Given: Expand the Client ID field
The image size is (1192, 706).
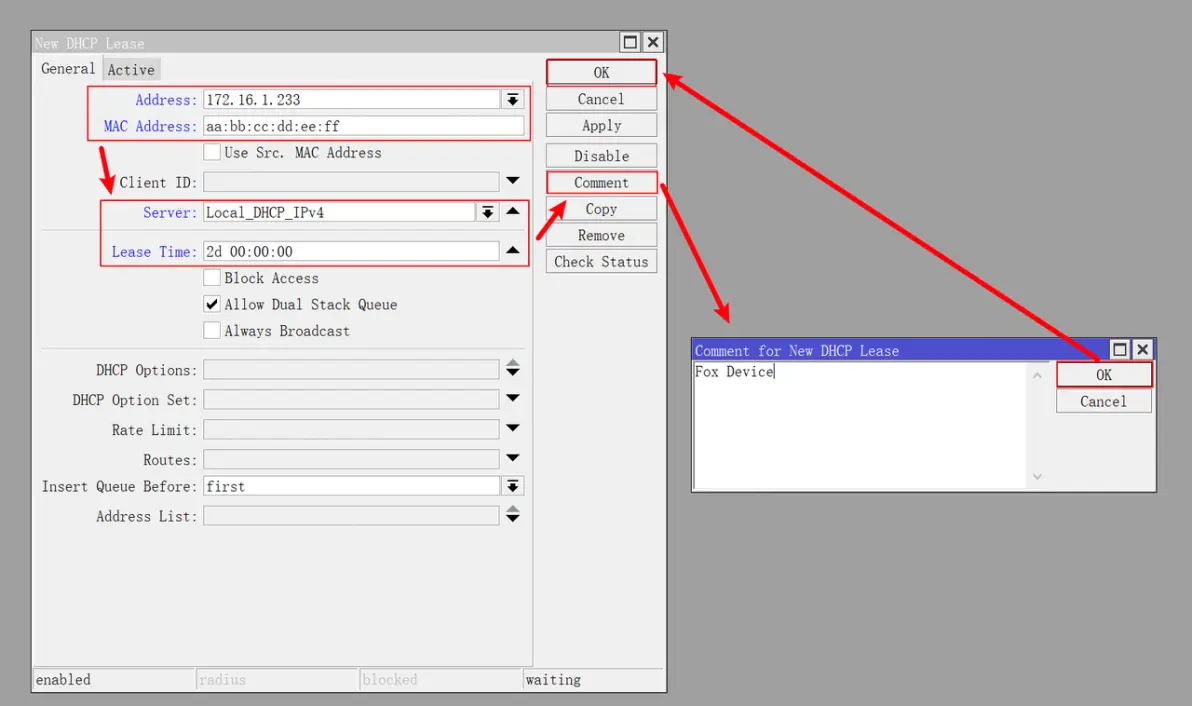Looking at the screenshot, I should [x=512, y=181].
